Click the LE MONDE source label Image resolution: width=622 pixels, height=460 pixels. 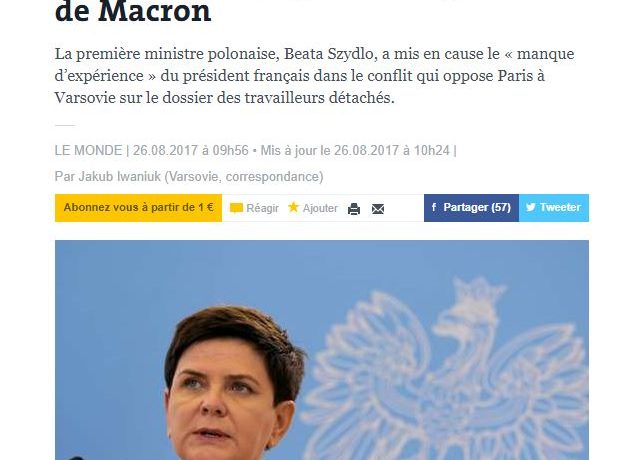pos(88,150)
